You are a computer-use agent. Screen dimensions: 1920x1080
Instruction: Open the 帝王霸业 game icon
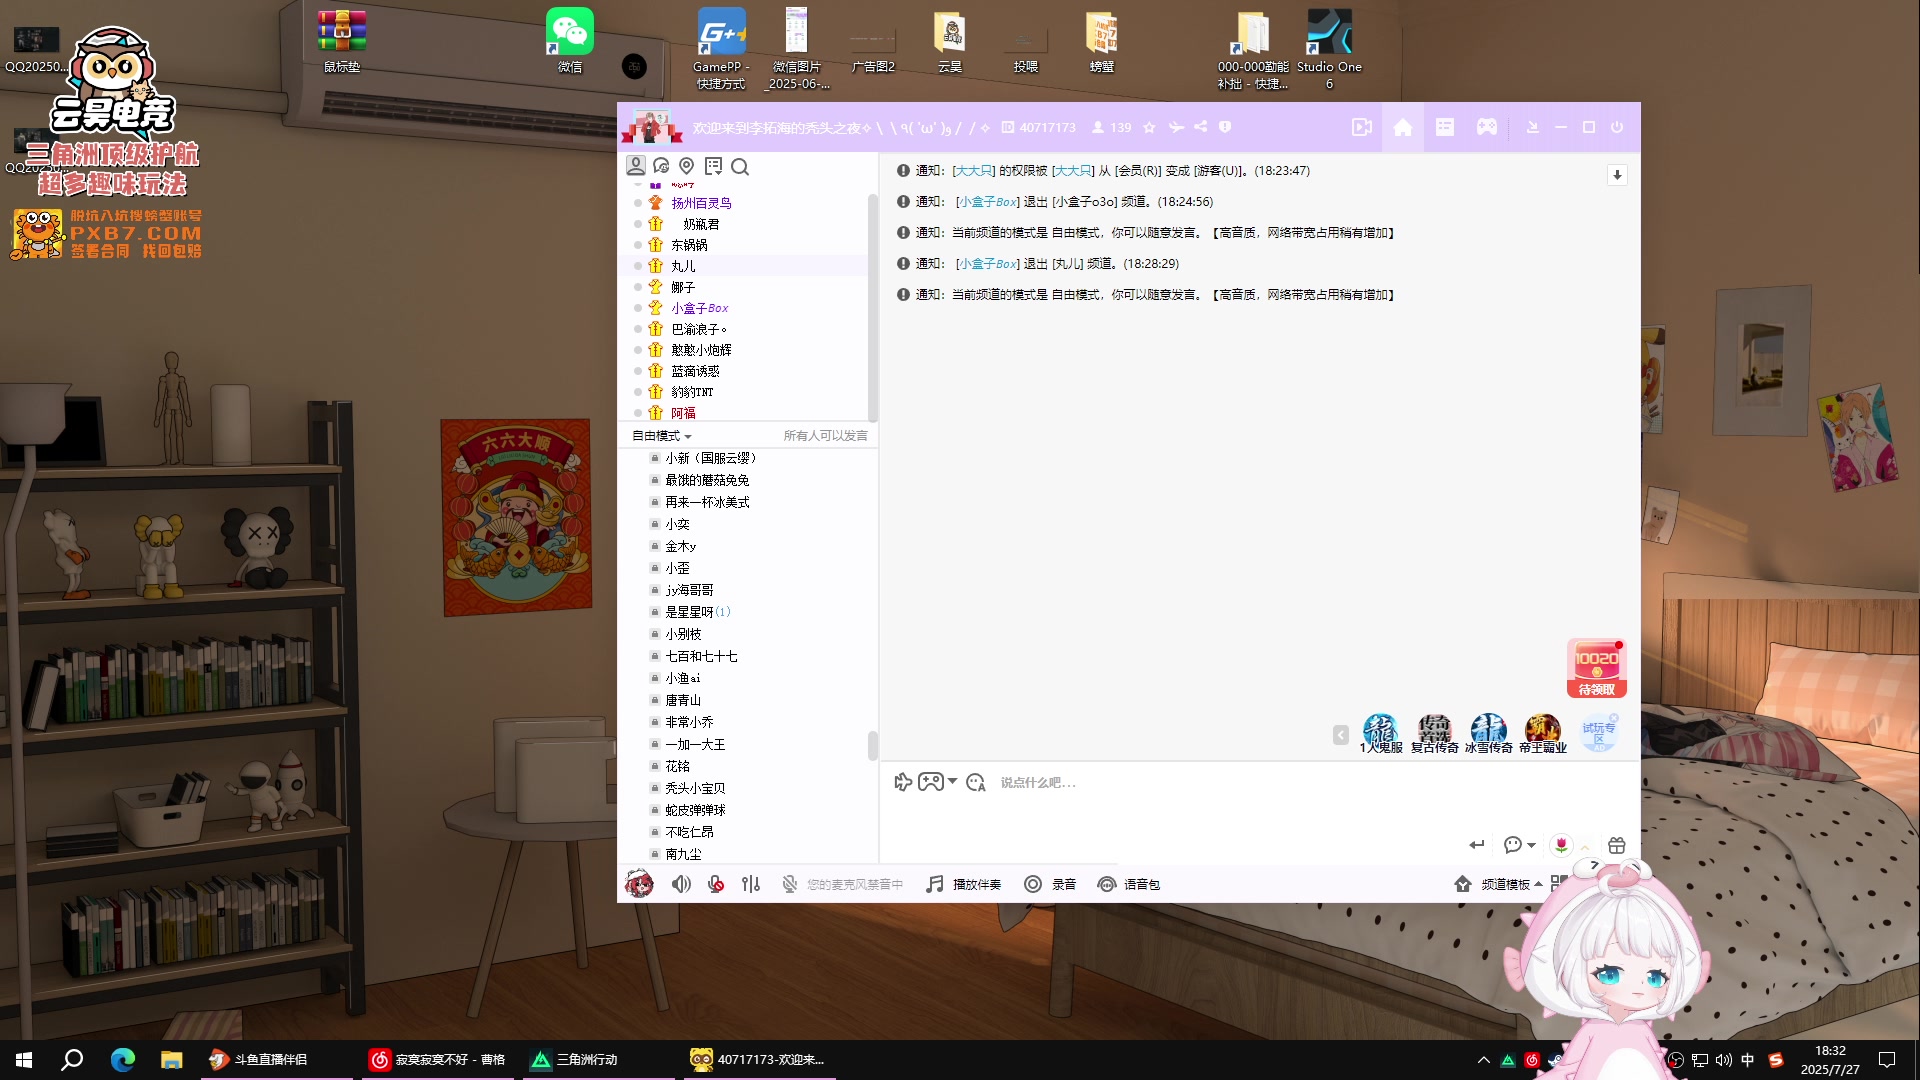coord(1542,733)
